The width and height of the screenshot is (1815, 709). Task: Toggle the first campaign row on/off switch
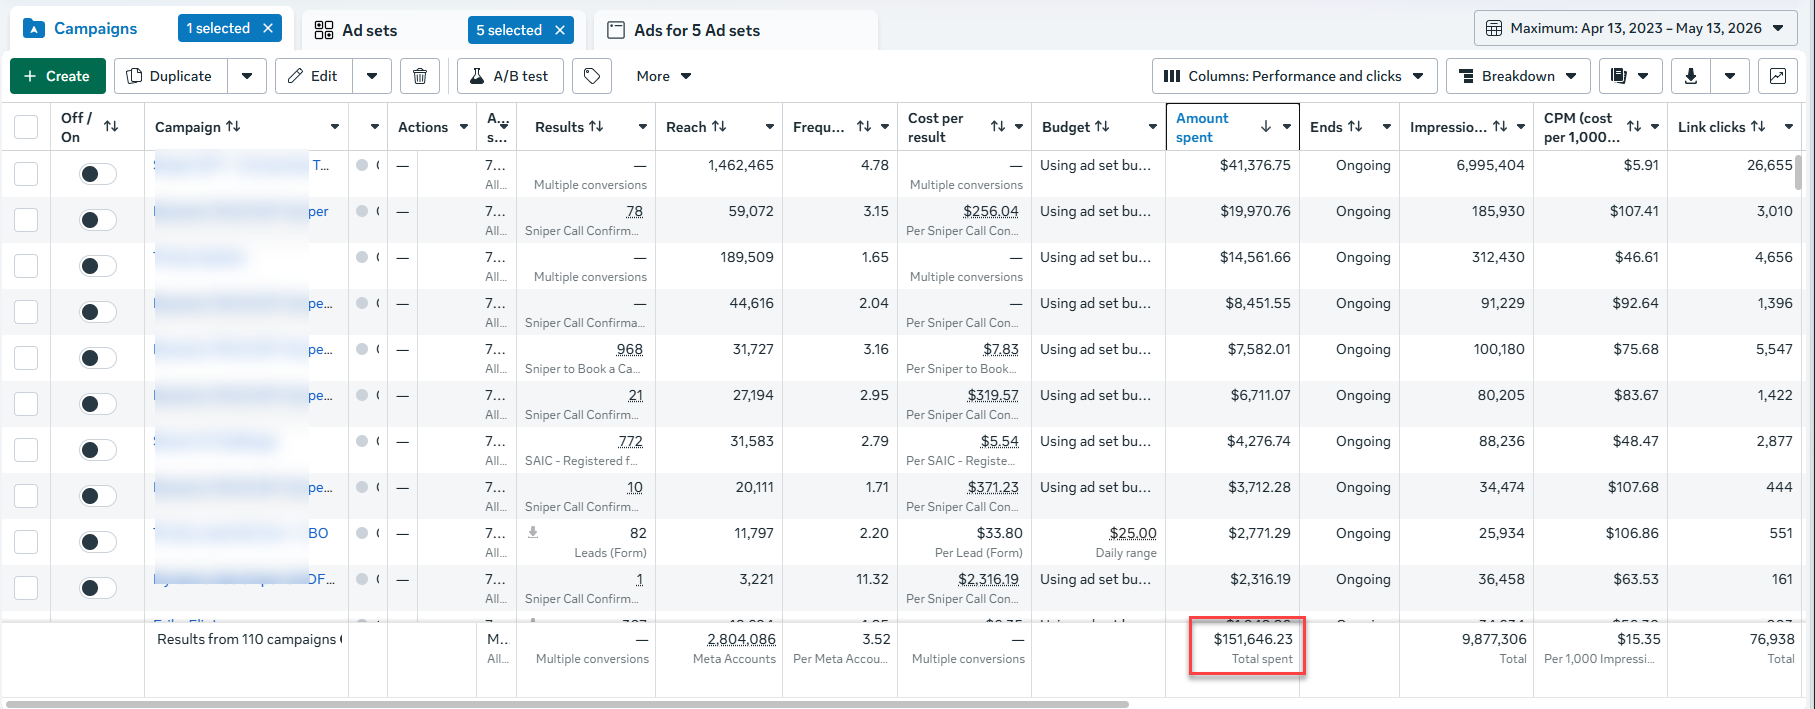click(98, 174)
